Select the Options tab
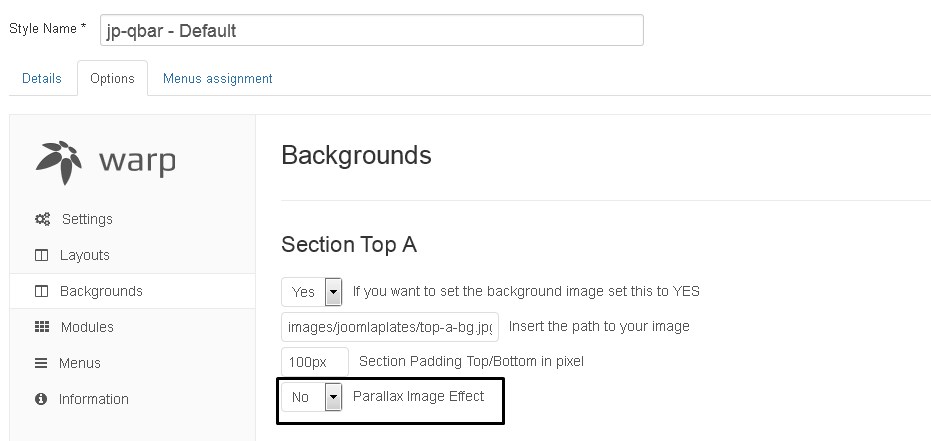The width and height of the screenshot is (931, 441). [112, 78]
